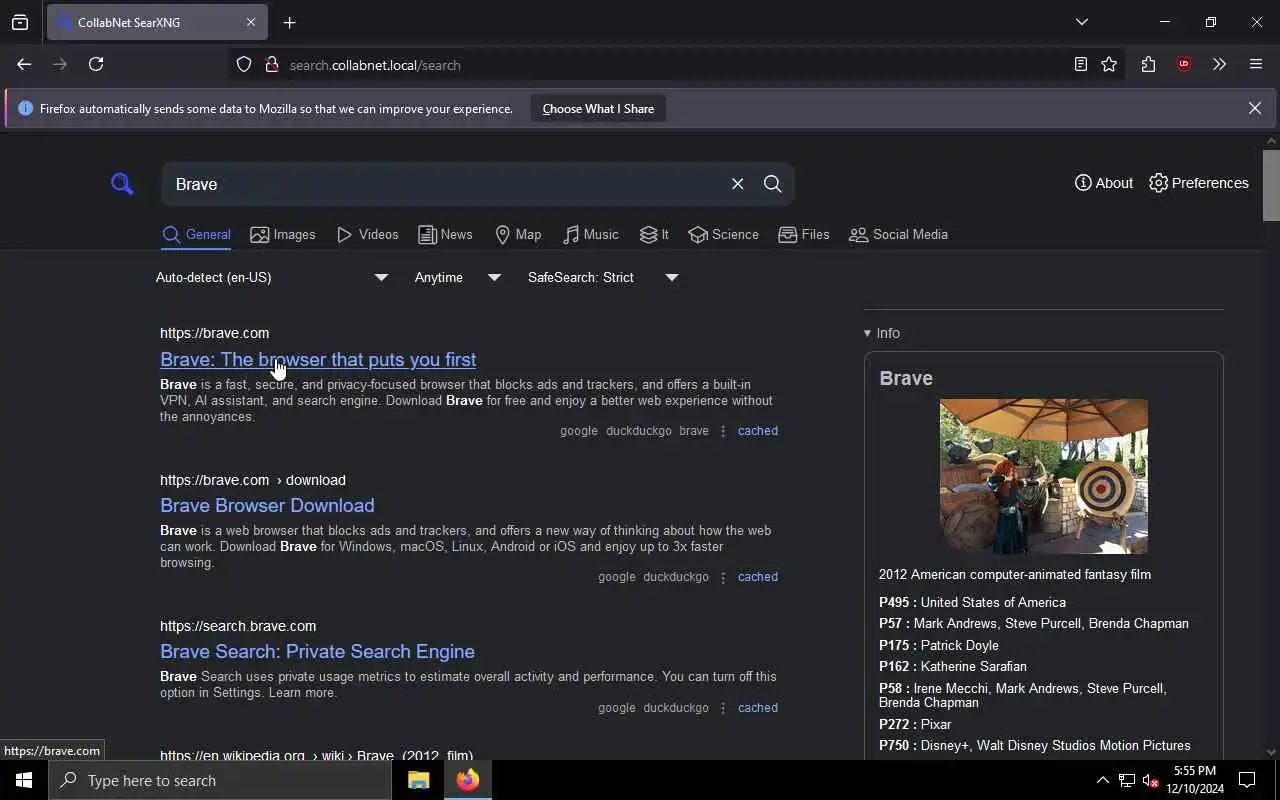Open the Windows Start menu
Viewport: 1280px width, 800px height.
point(24,780)
